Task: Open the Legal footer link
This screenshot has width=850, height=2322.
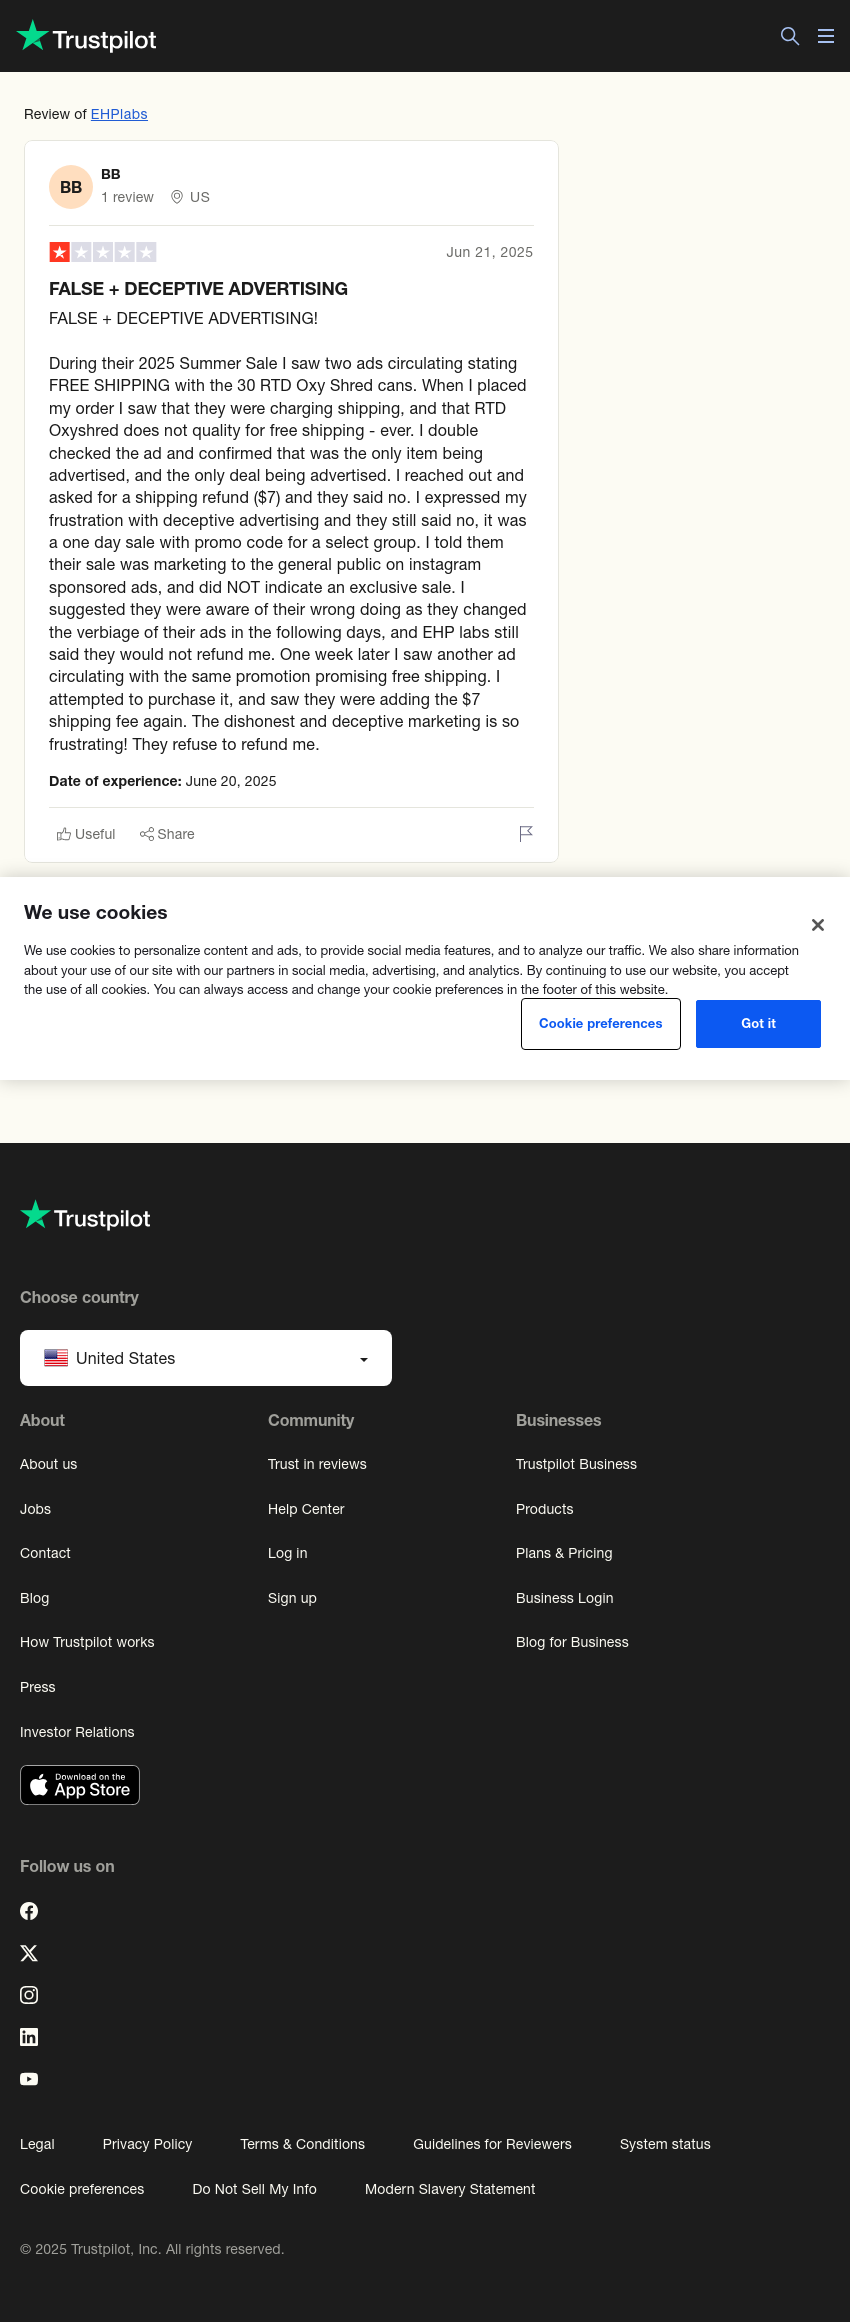Action: (x=37, y=2144)
